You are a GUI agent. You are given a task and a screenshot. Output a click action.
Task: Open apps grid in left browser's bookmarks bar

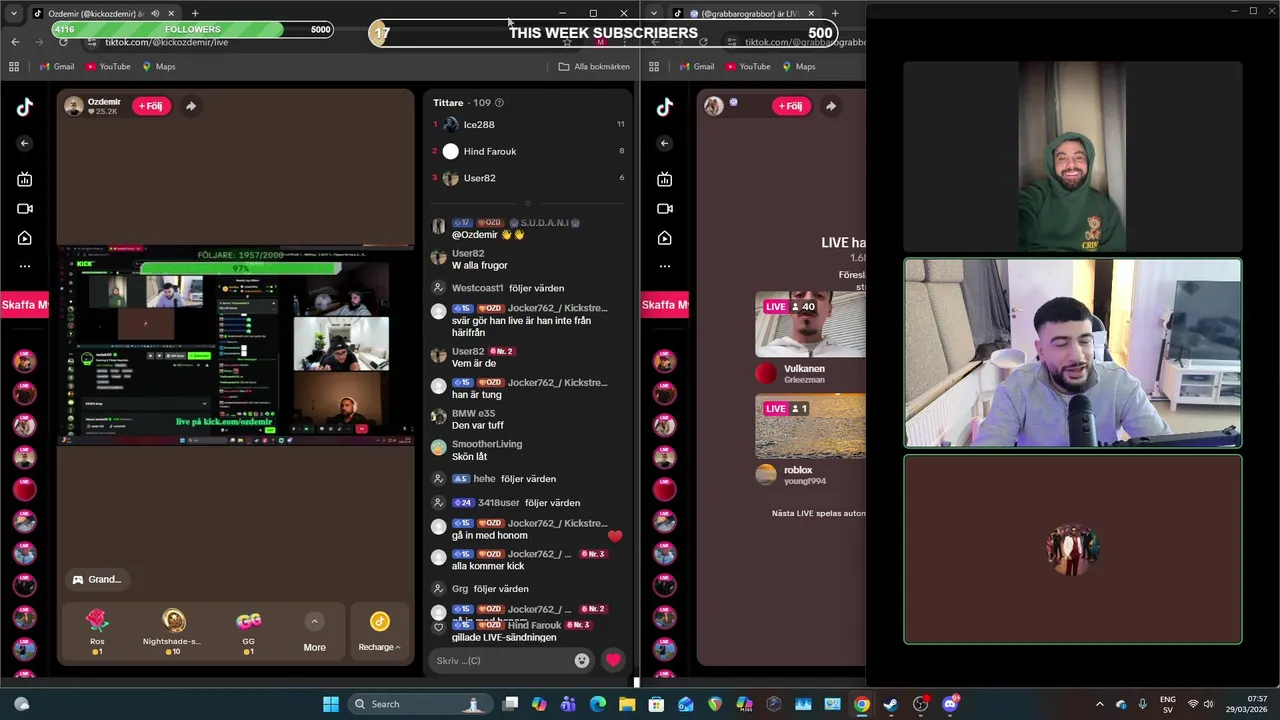click(x=14, y=67)
